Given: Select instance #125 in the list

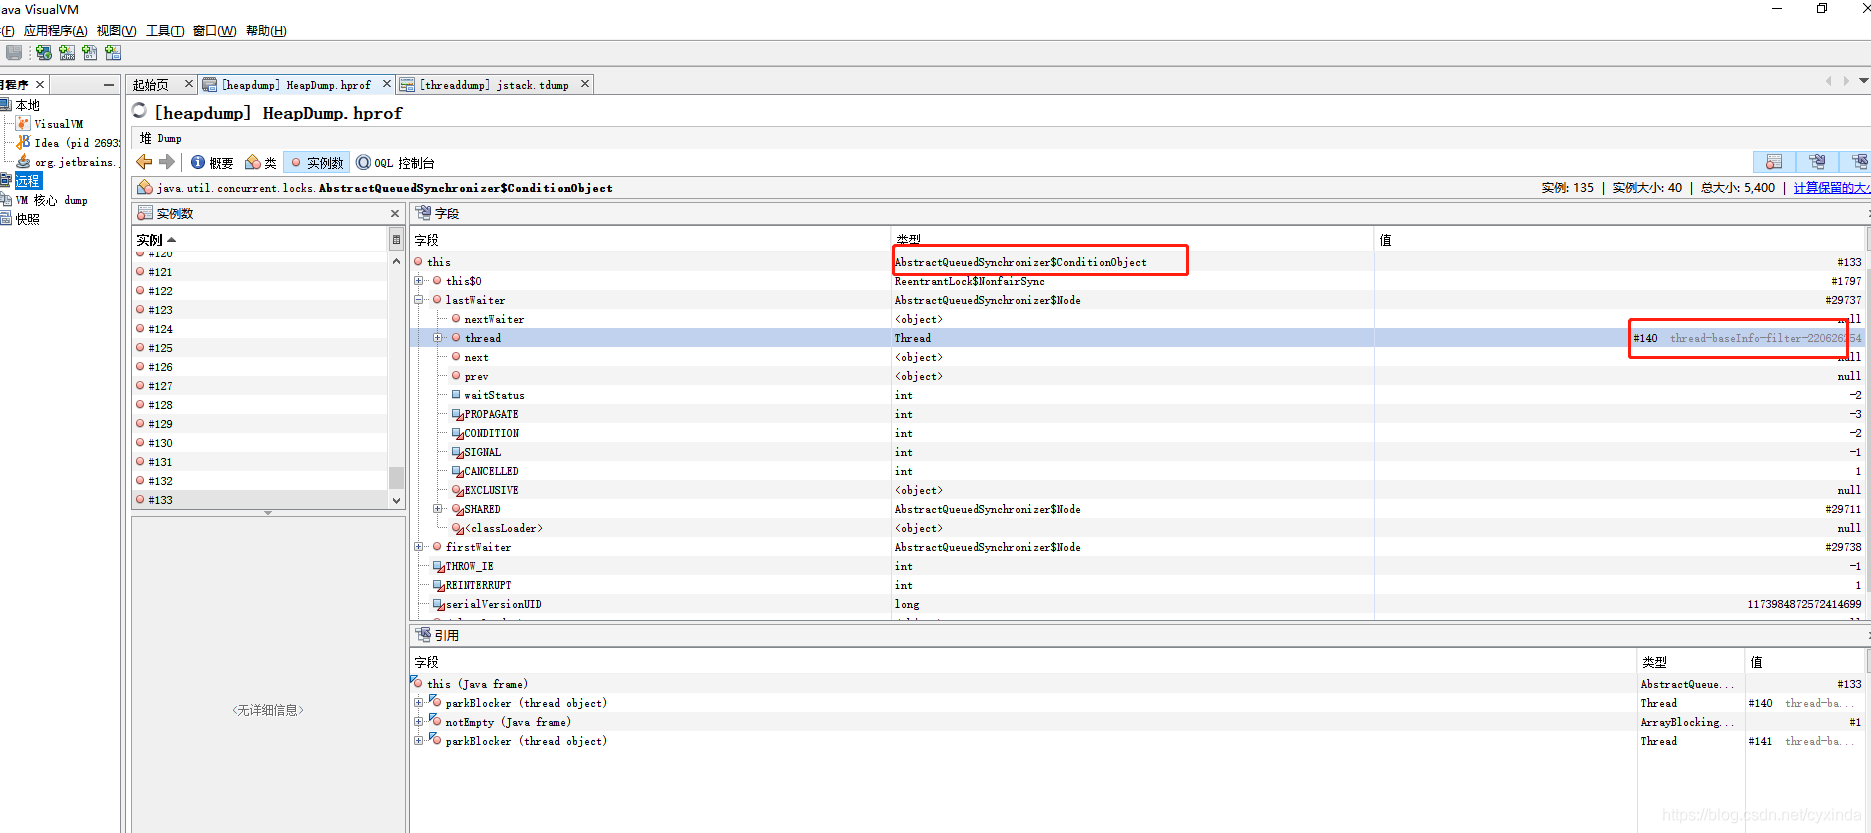Looking at the screenshot, I should coord(260,348).
